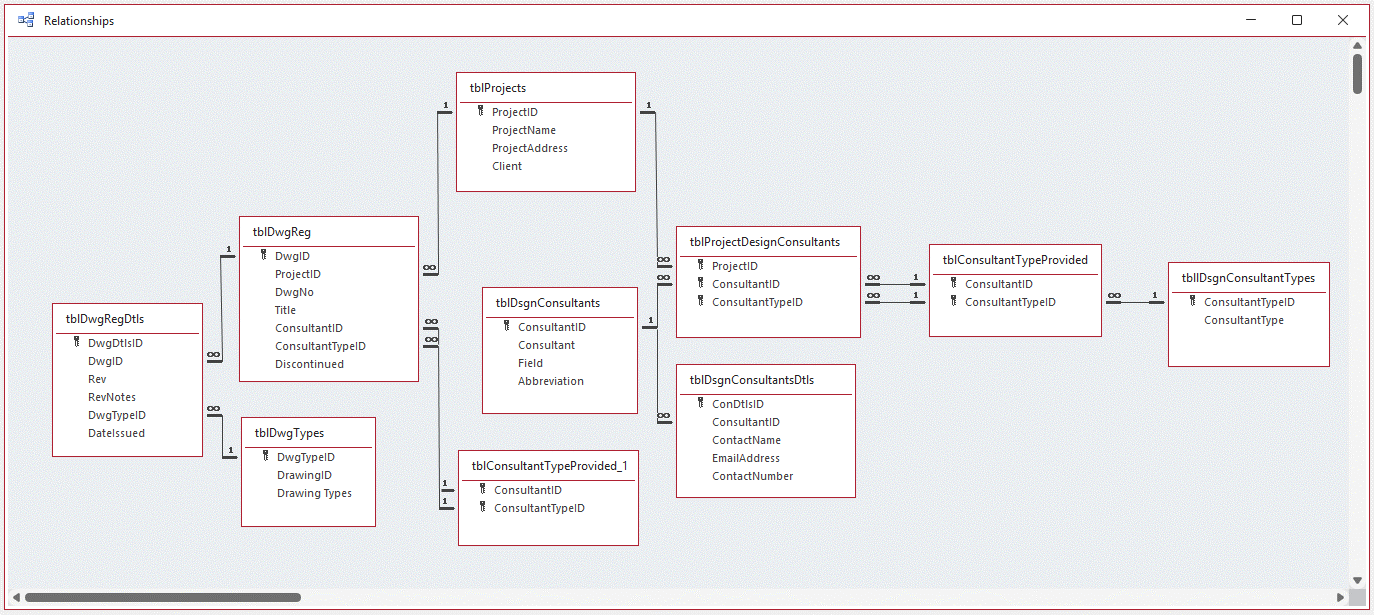Viewport: 1374px width, 615px height.
Task: Click the primary key icon beside ProjectID in tblProjects
Action: [x=481, y=111]
